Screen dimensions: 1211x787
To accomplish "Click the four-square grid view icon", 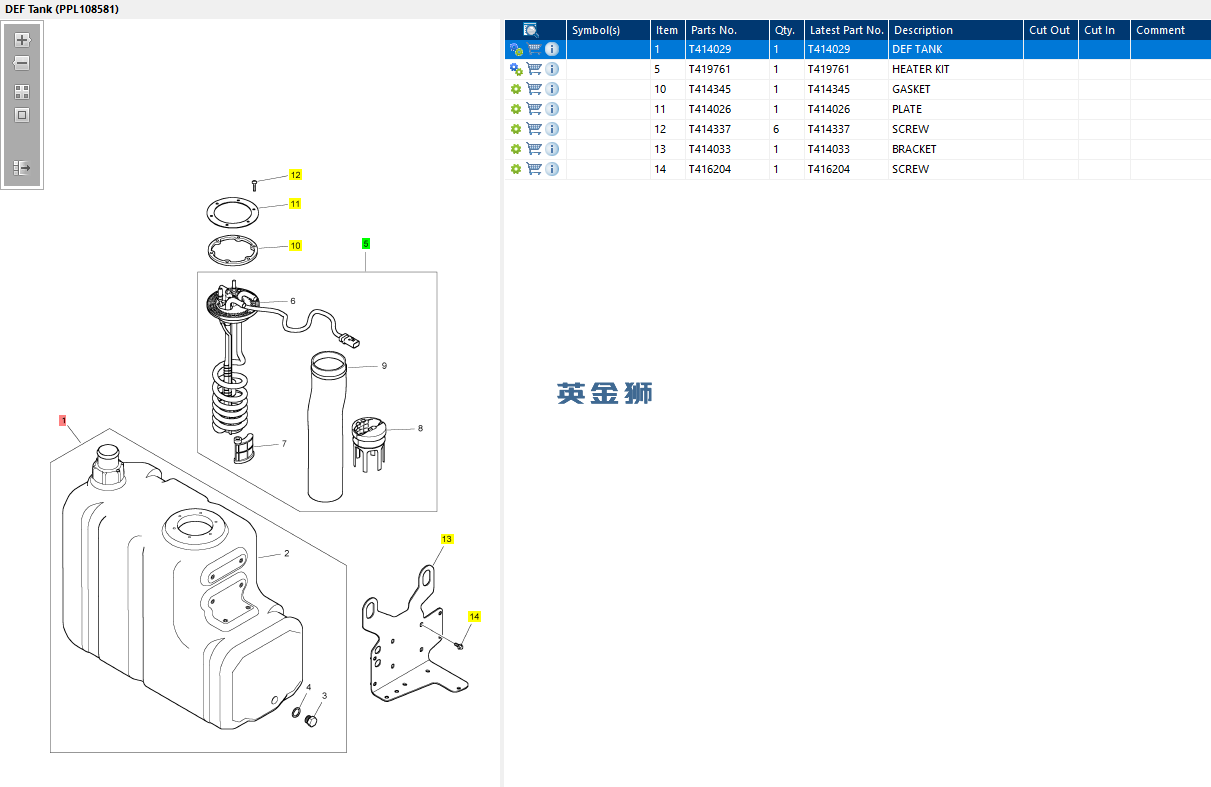I will pos(22,91).
